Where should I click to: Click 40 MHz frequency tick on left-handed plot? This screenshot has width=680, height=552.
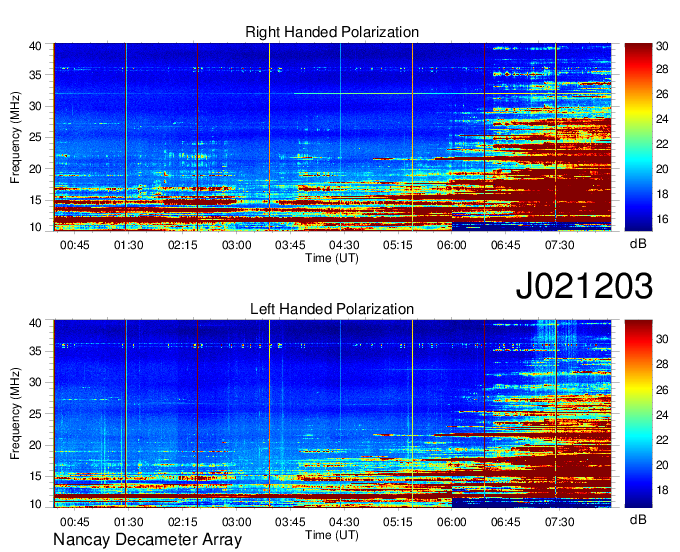pos(35,323)
